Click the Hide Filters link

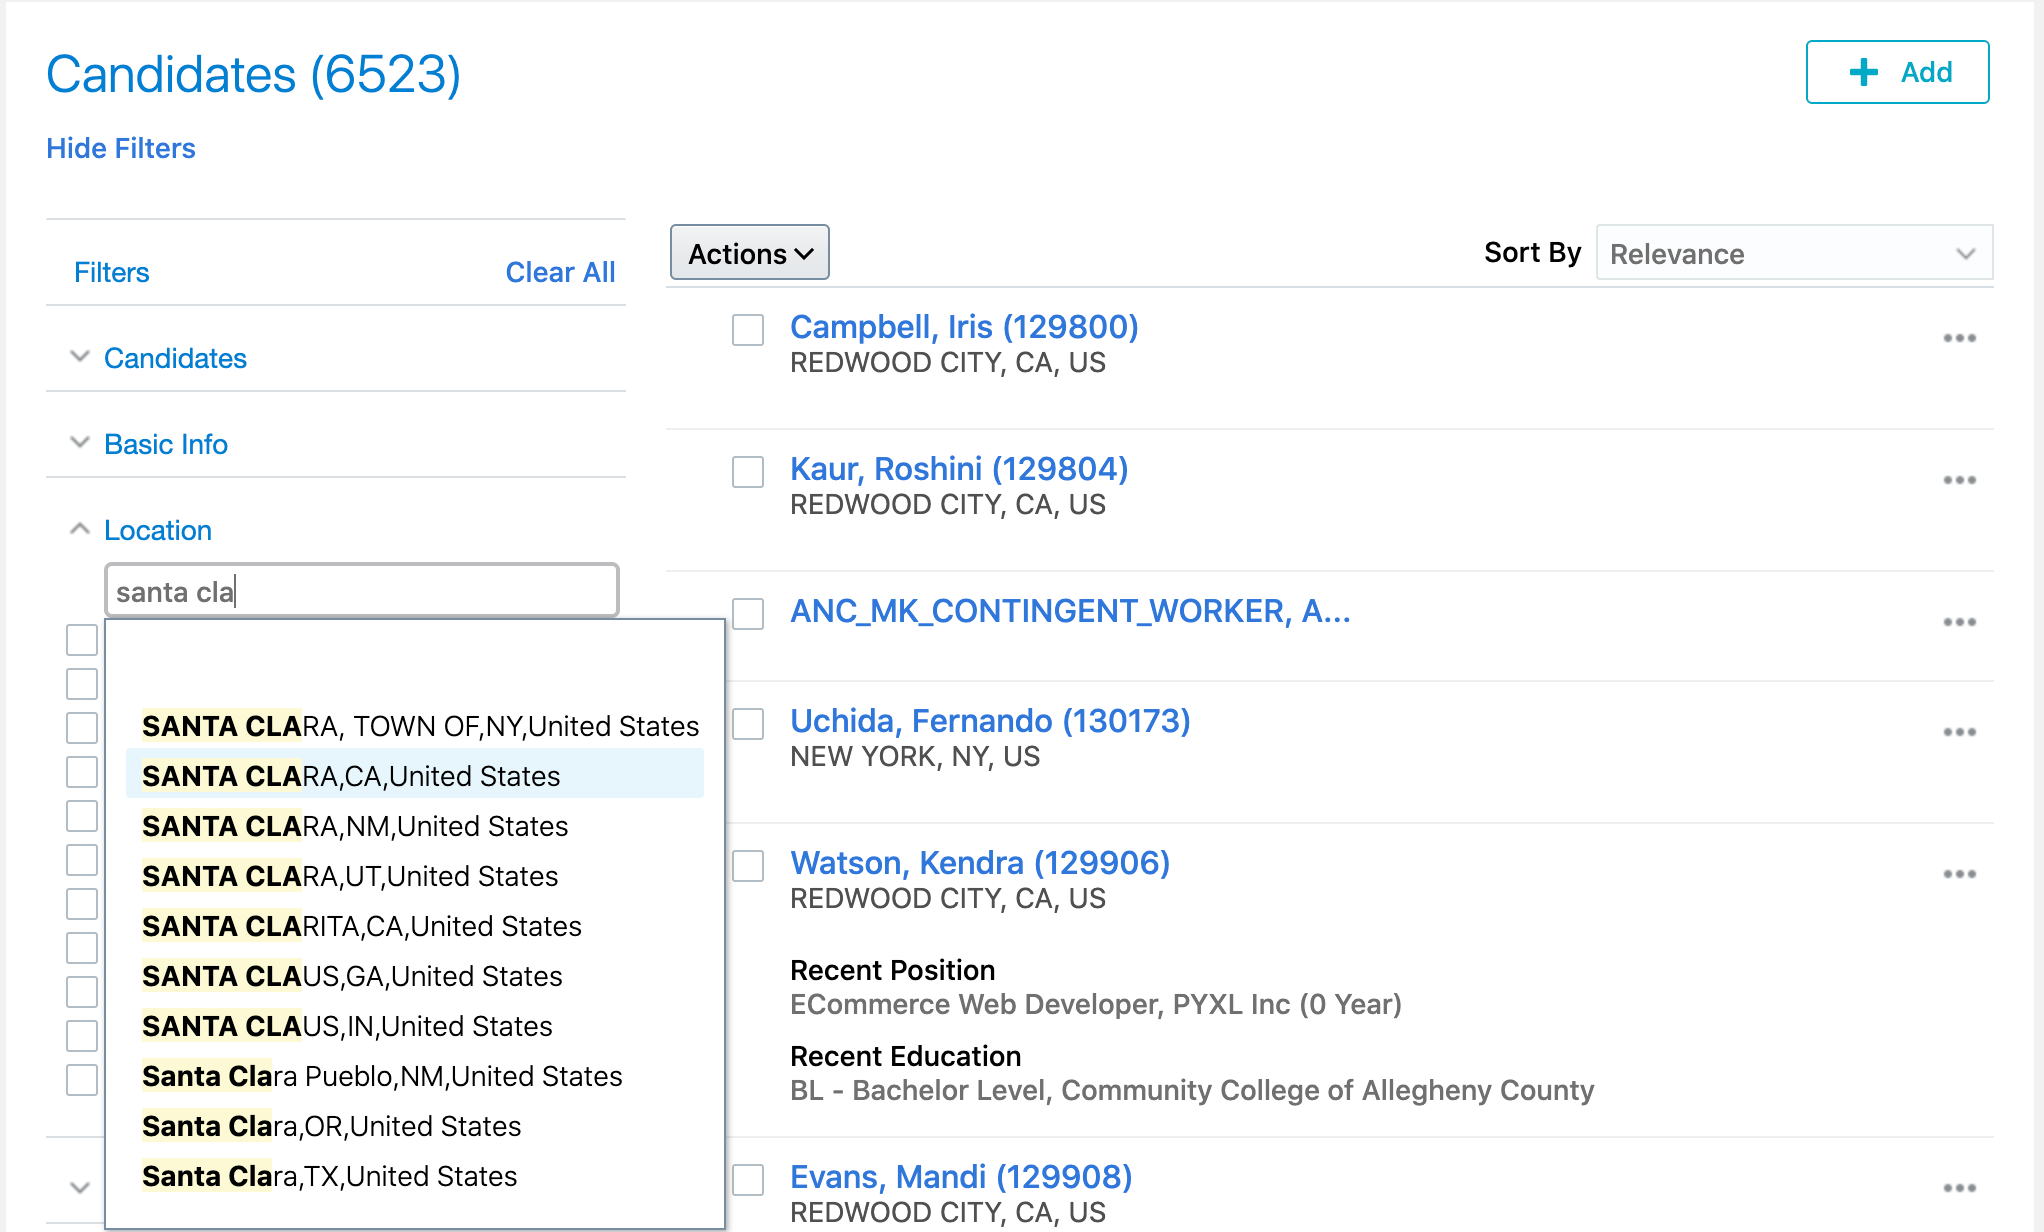point(121,148)
